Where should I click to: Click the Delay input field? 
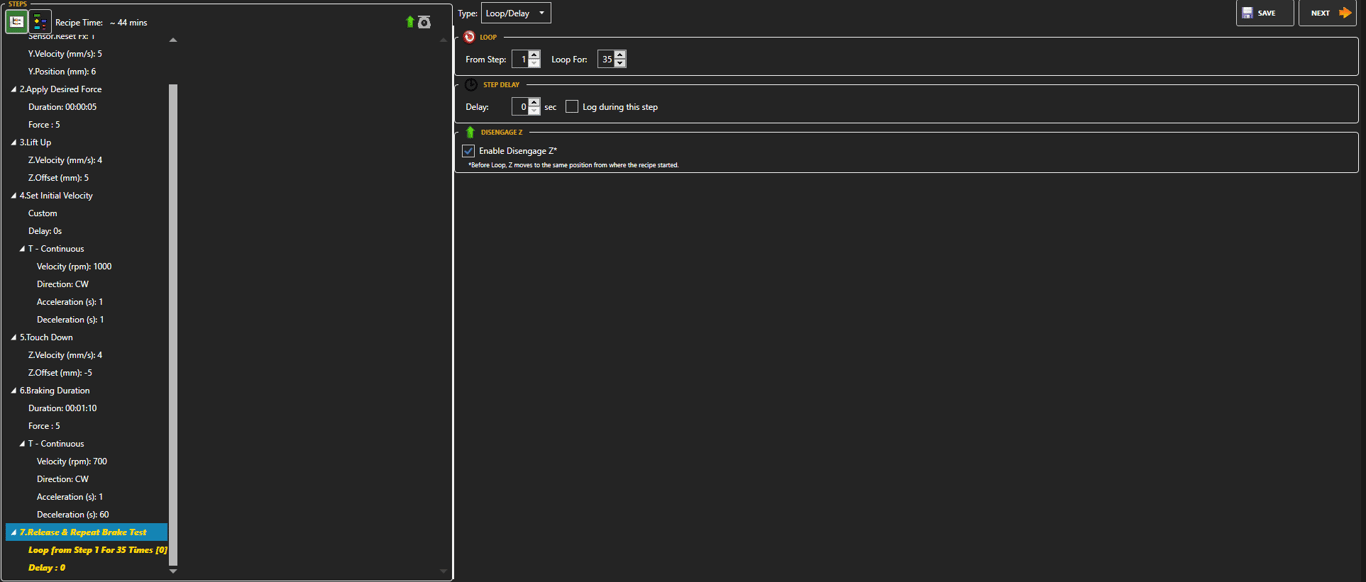520,107
